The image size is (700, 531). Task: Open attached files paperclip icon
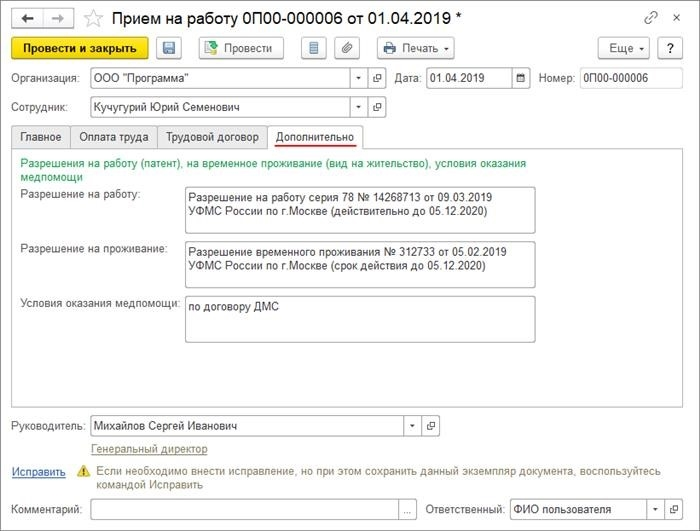pos(347,48)
